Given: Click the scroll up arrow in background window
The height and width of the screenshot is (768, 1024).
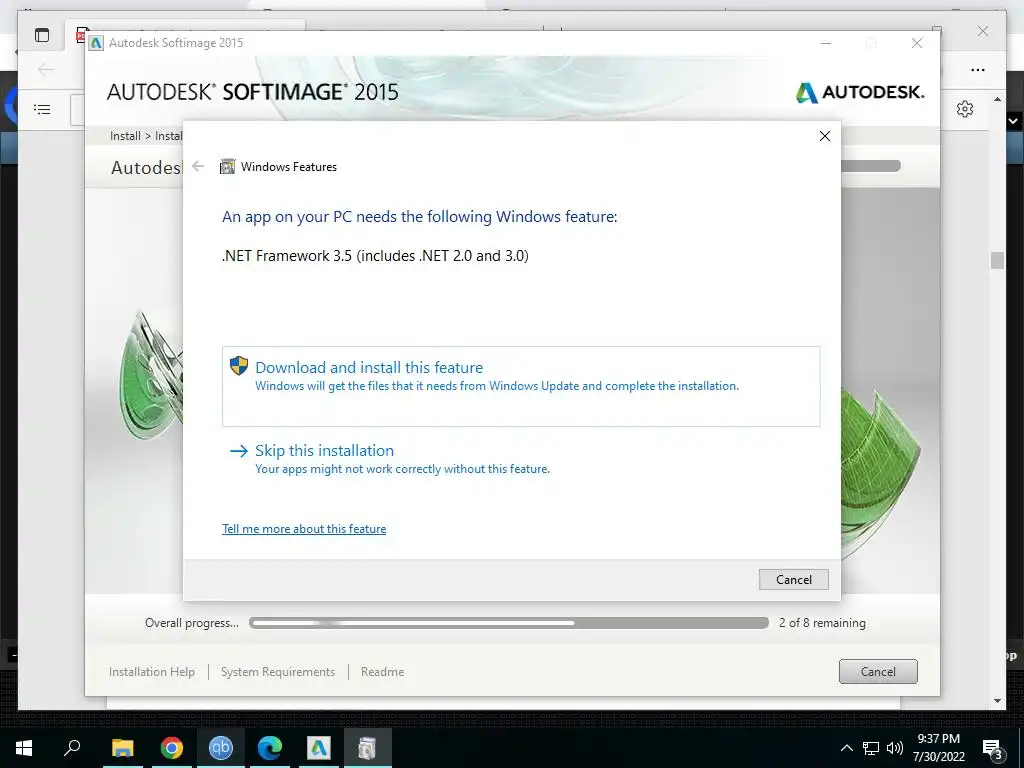Looking at the screenshot, I should click(x=997, y=99).
